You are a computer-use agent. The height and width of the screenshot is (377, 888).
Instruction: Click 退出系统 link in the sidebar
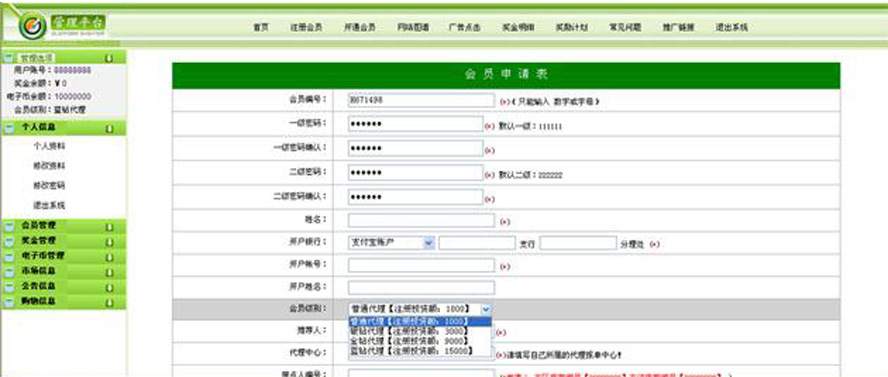click(x=49, y=205)
